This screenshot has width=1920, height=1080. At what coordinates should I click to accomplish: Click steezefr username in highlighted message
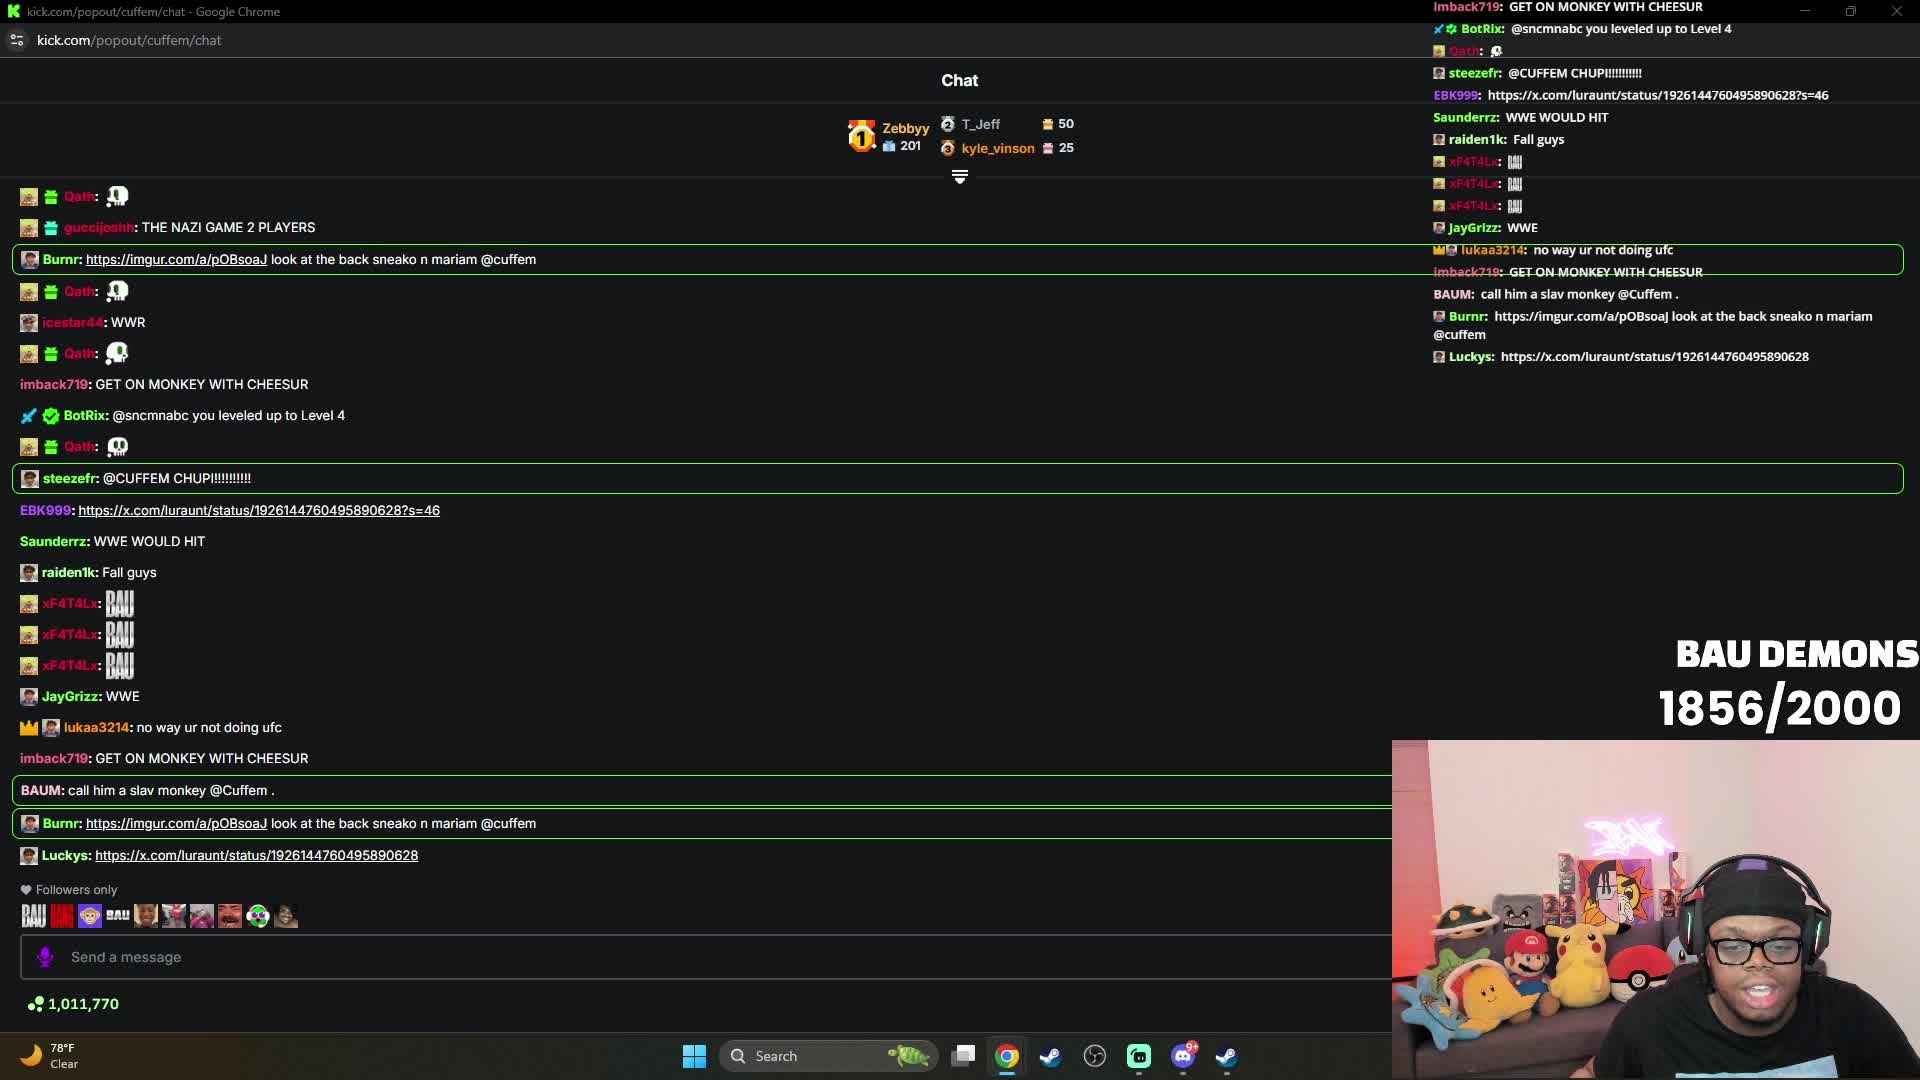[x=69, y=478]
